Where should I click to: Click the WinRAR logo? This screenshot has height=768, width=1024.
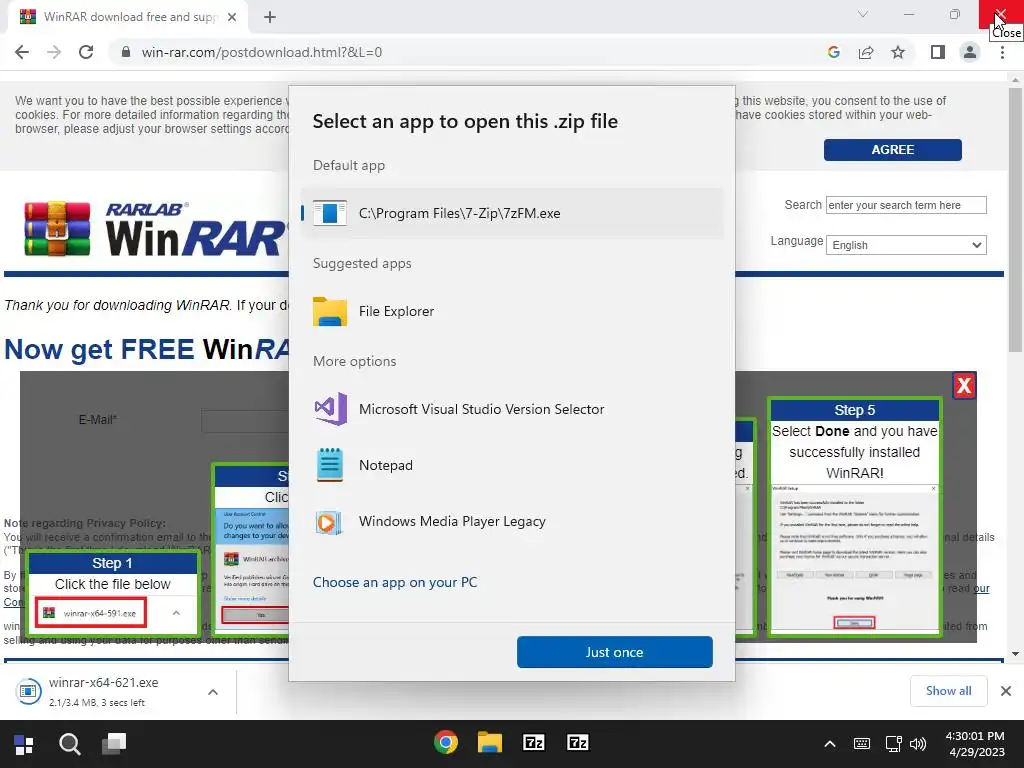[x=154, y=229]
